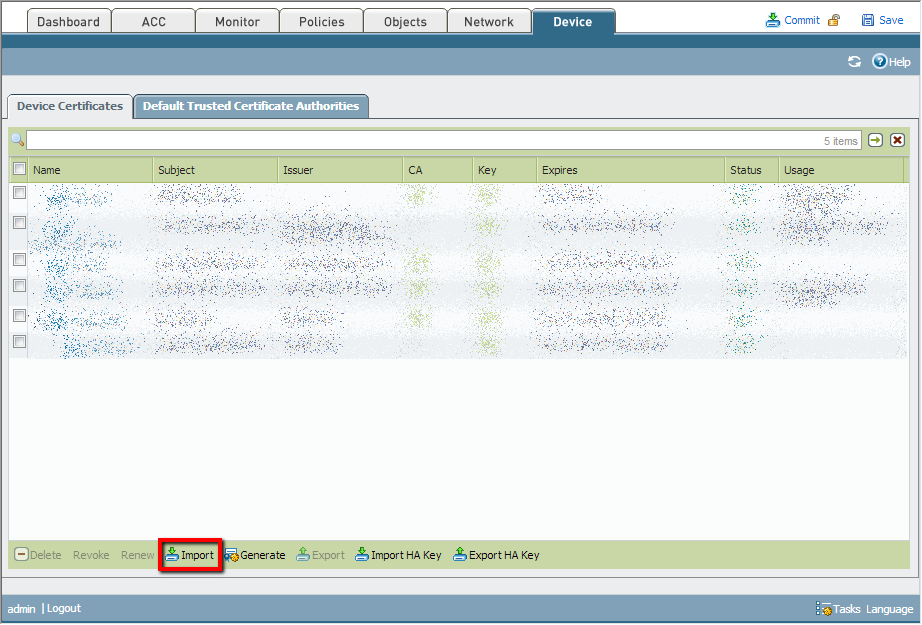922x625 pixels.
Task: Click the Commit icon in the header
Action: pos(772,20)
